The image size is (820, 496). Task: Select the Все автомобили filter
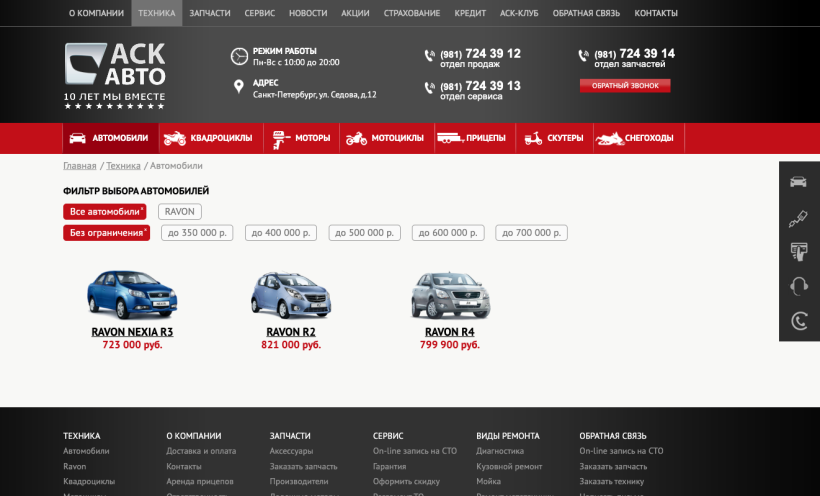[105, 211]
